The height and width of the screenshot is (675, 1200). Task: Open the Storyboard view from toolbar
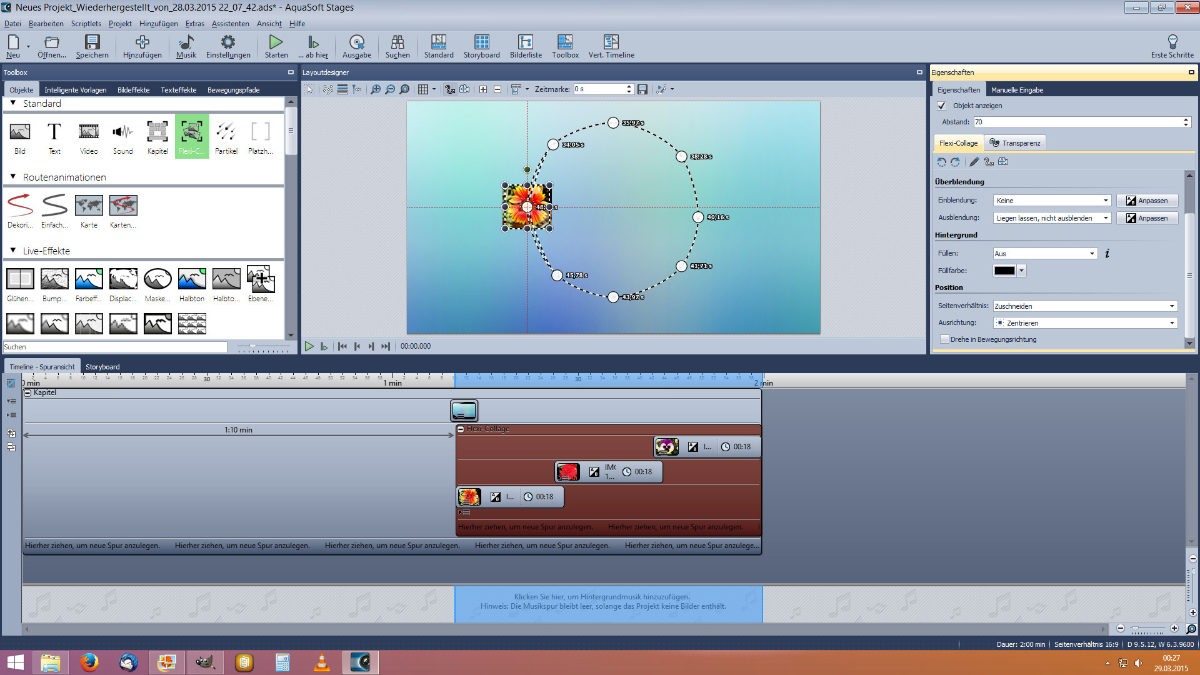pyautogui.click(x=481, y=43)
